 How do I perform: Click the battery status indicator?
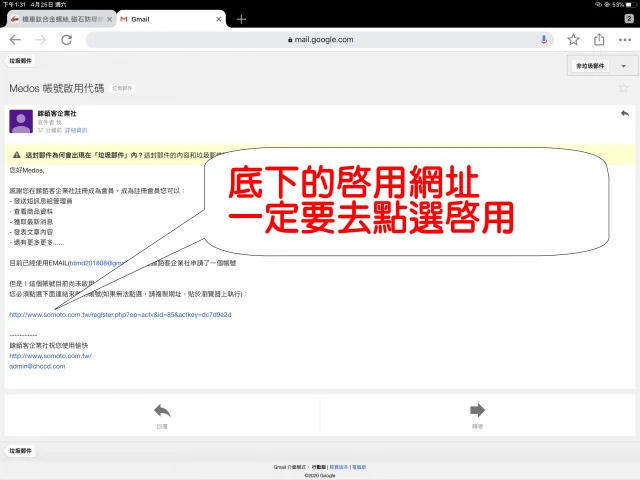630,4
